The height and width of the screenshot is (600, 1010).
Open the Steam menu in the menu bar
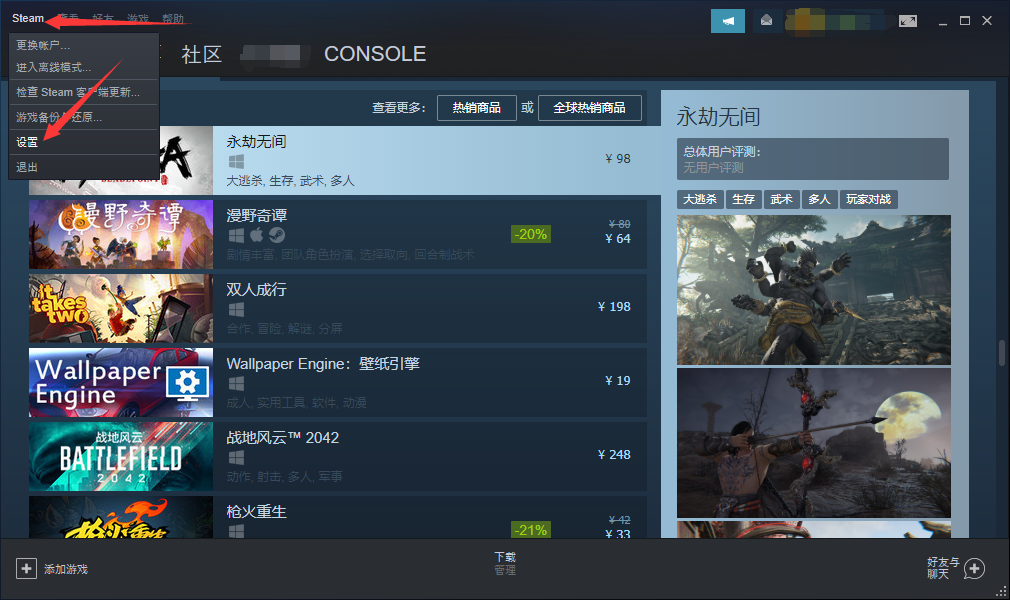pyautogui.click(x=28, y=18)
